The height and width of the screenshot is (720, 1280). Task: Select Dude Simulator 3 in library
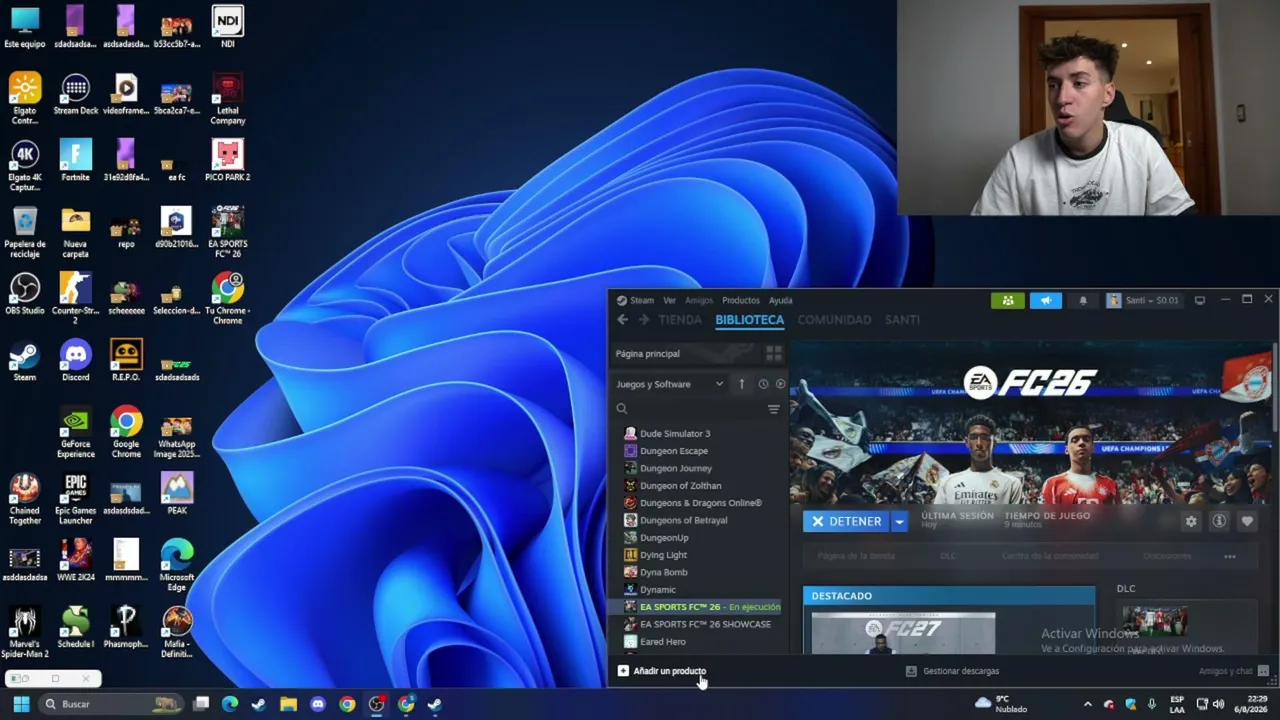coord(675,434)
